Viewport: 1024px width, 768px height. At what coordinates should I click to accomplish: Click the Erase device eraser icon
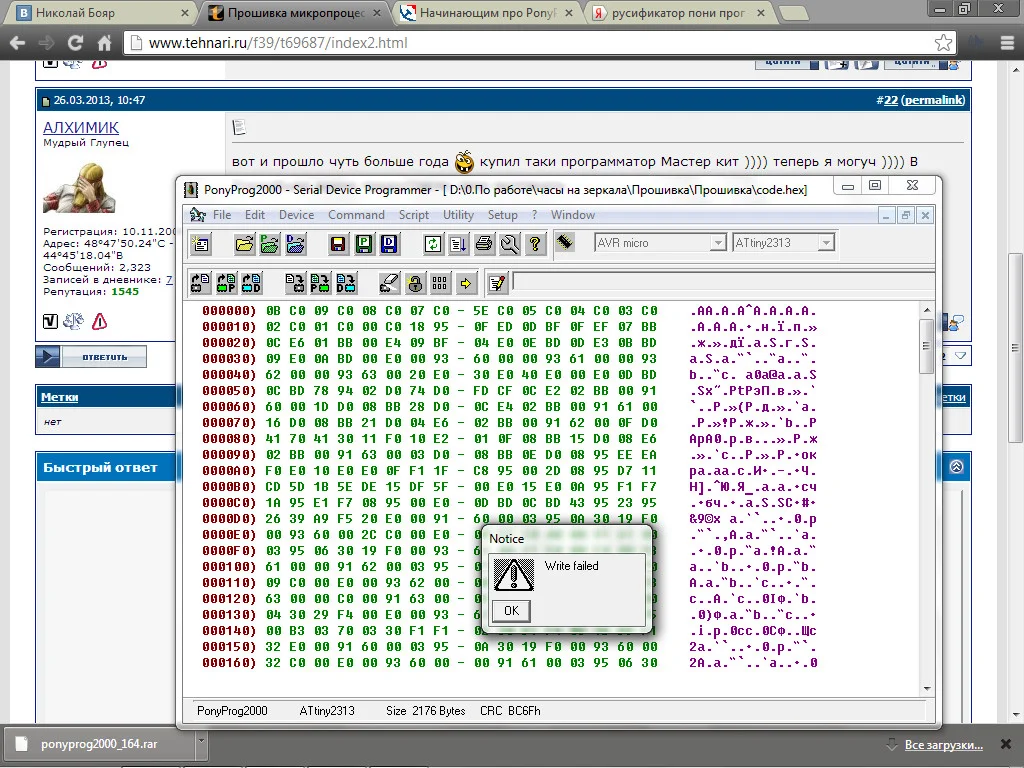[389, 283]
